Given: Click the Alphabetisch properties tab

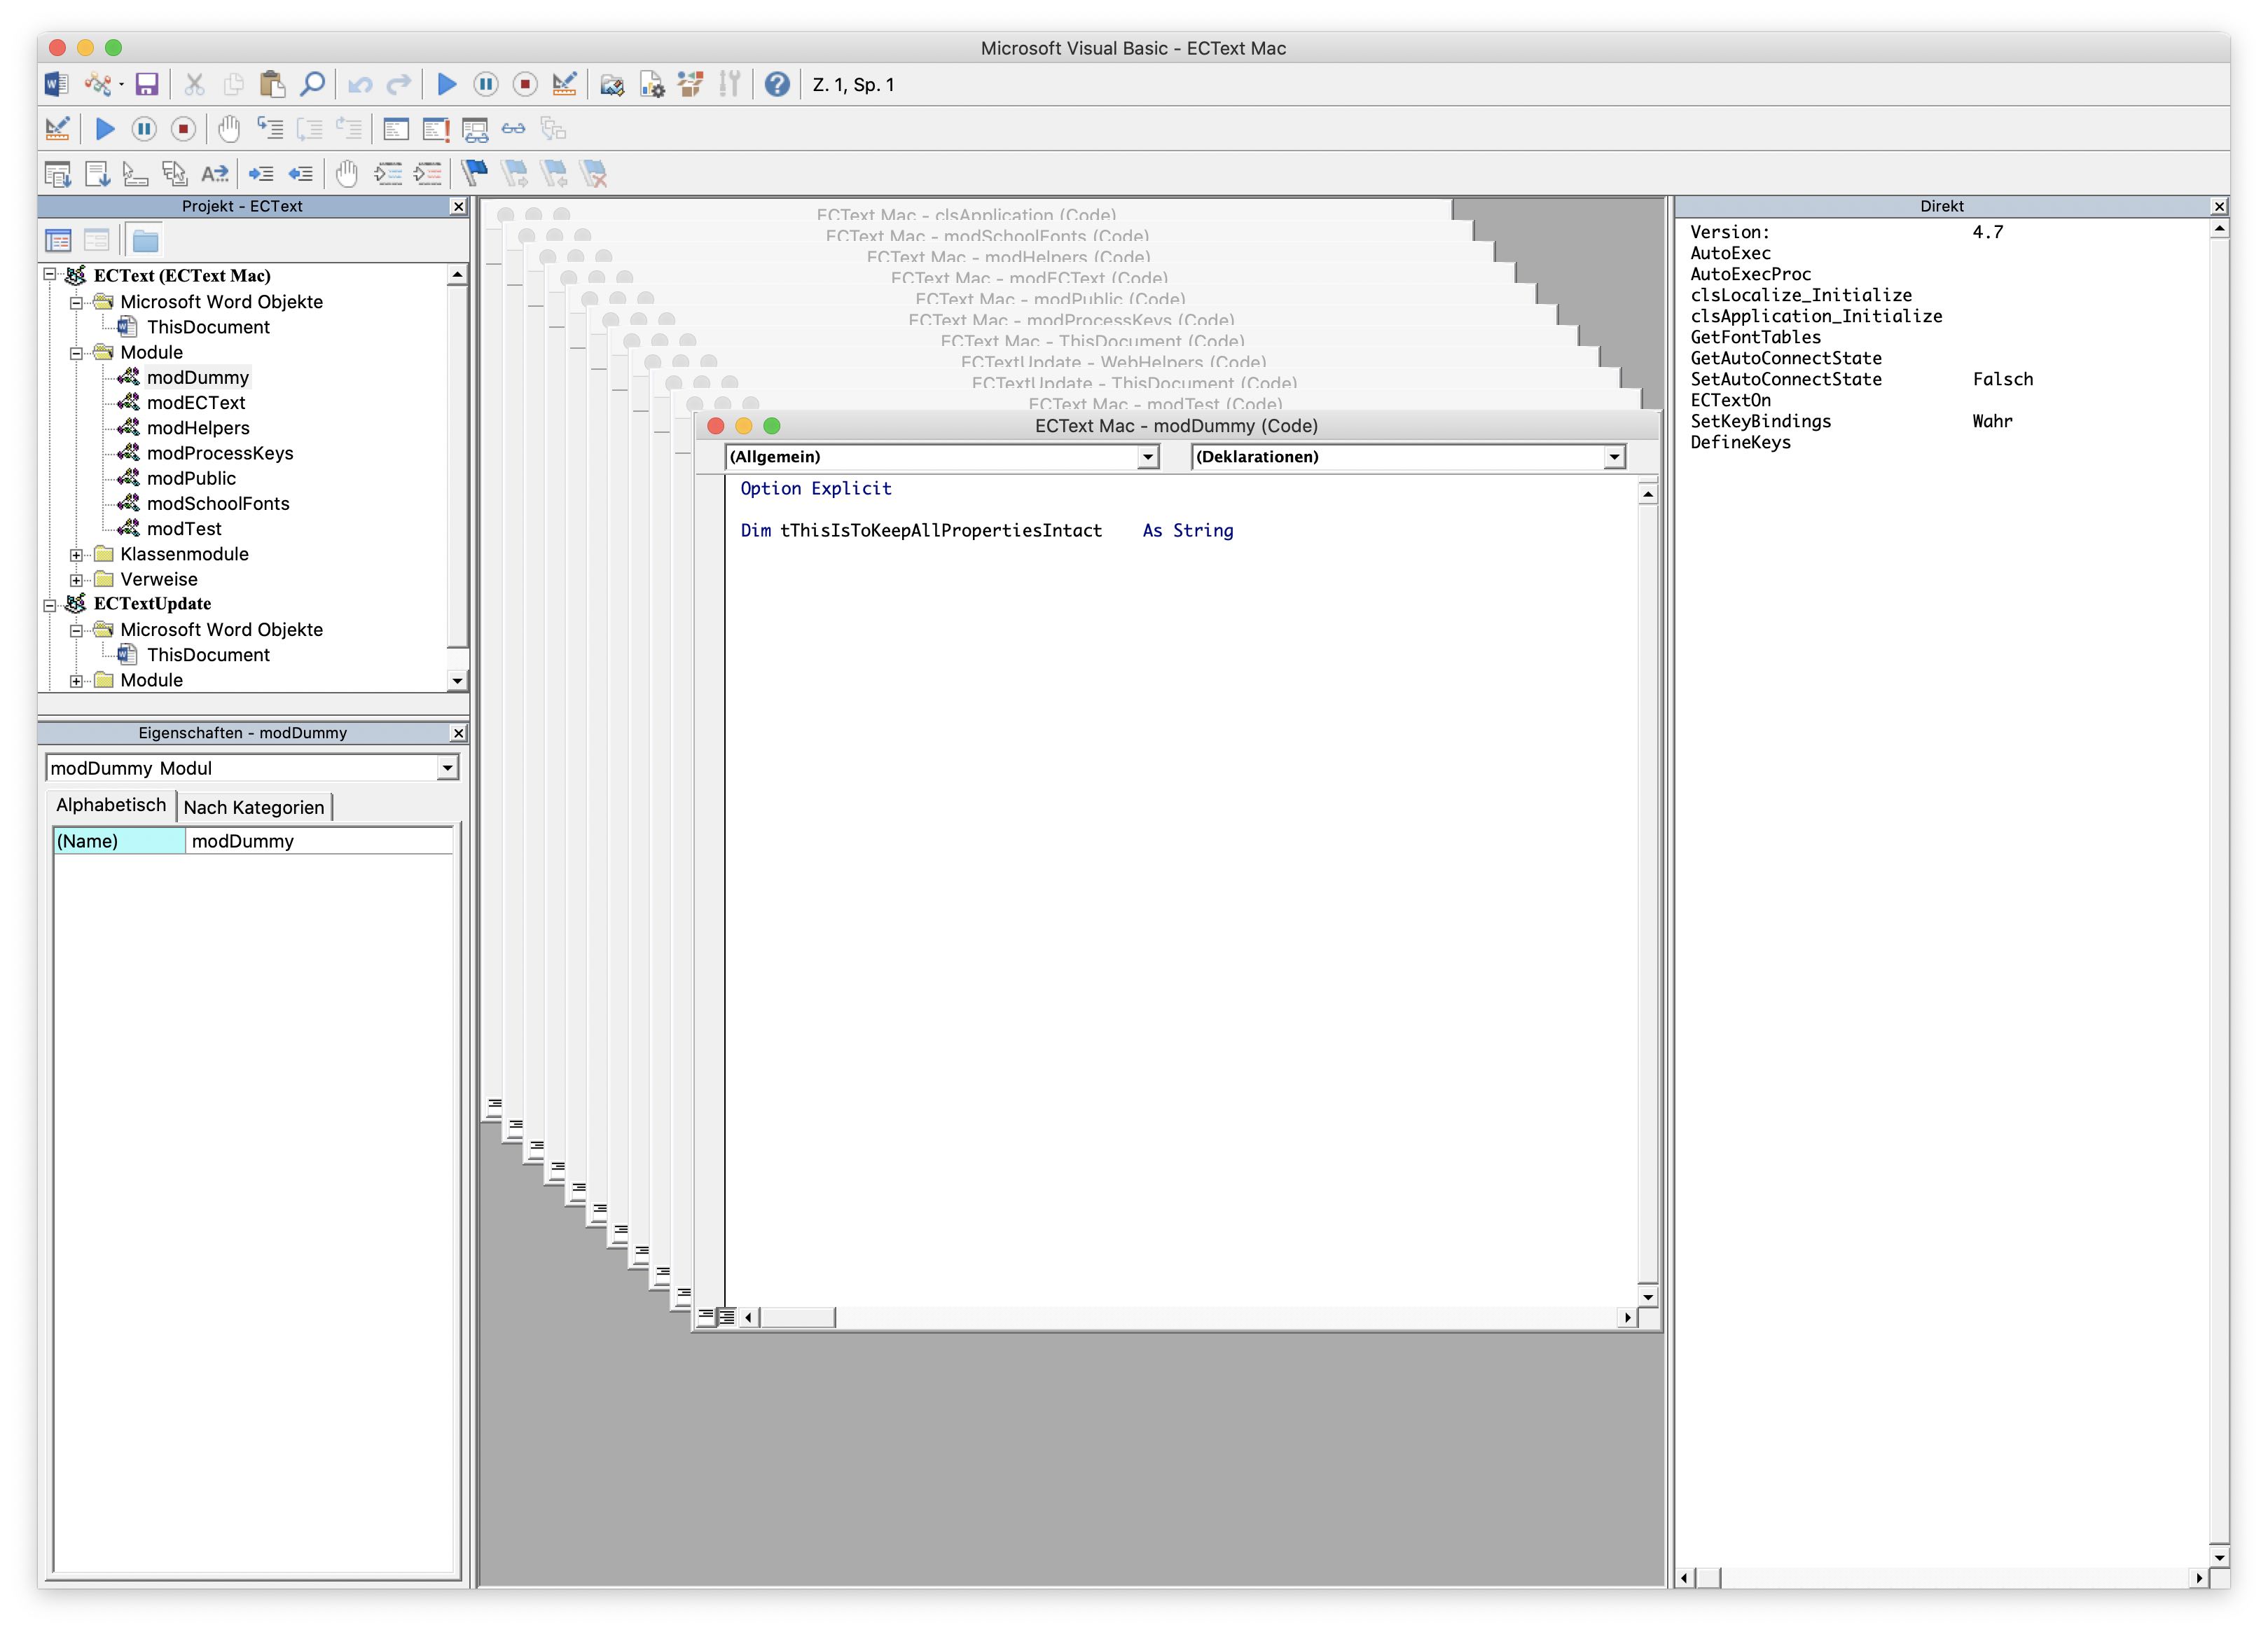Looking at the screenshot, I should pos(109,806).
